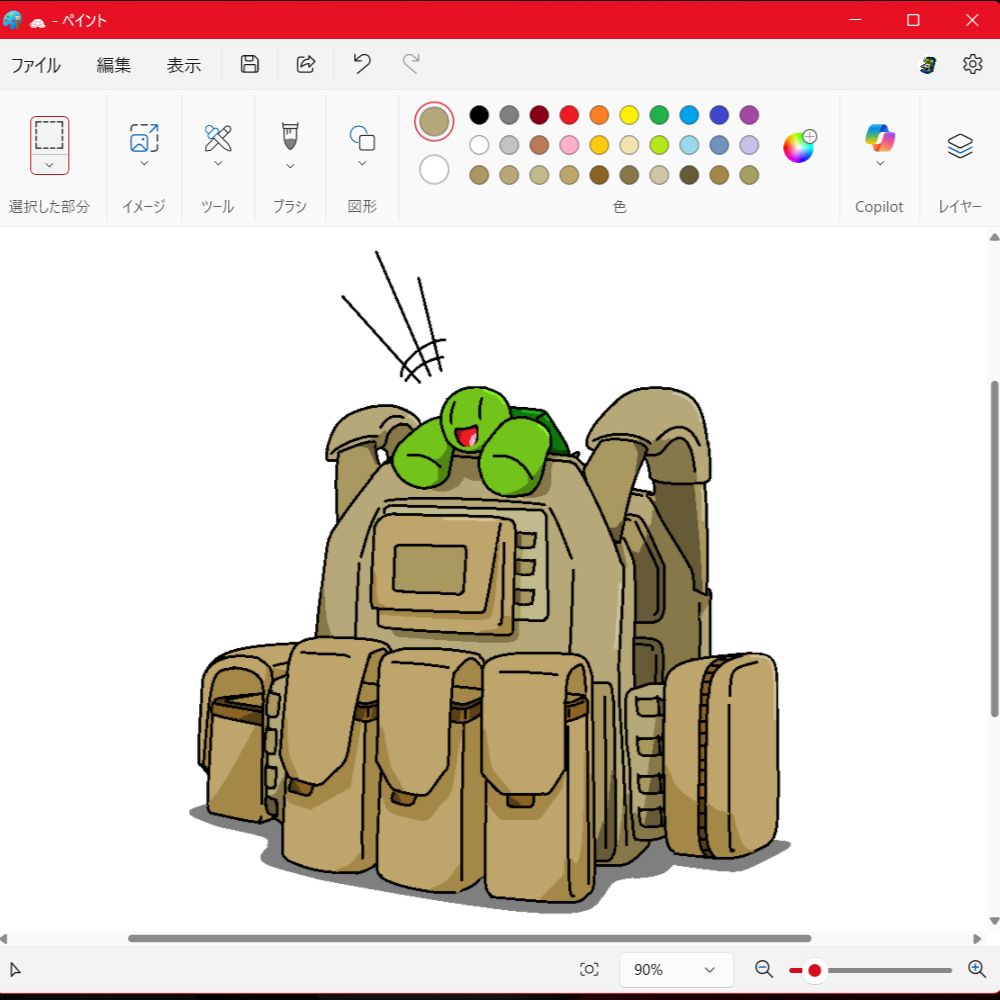
Task: Expand the selection options chevron
Action: coord(49,165)
